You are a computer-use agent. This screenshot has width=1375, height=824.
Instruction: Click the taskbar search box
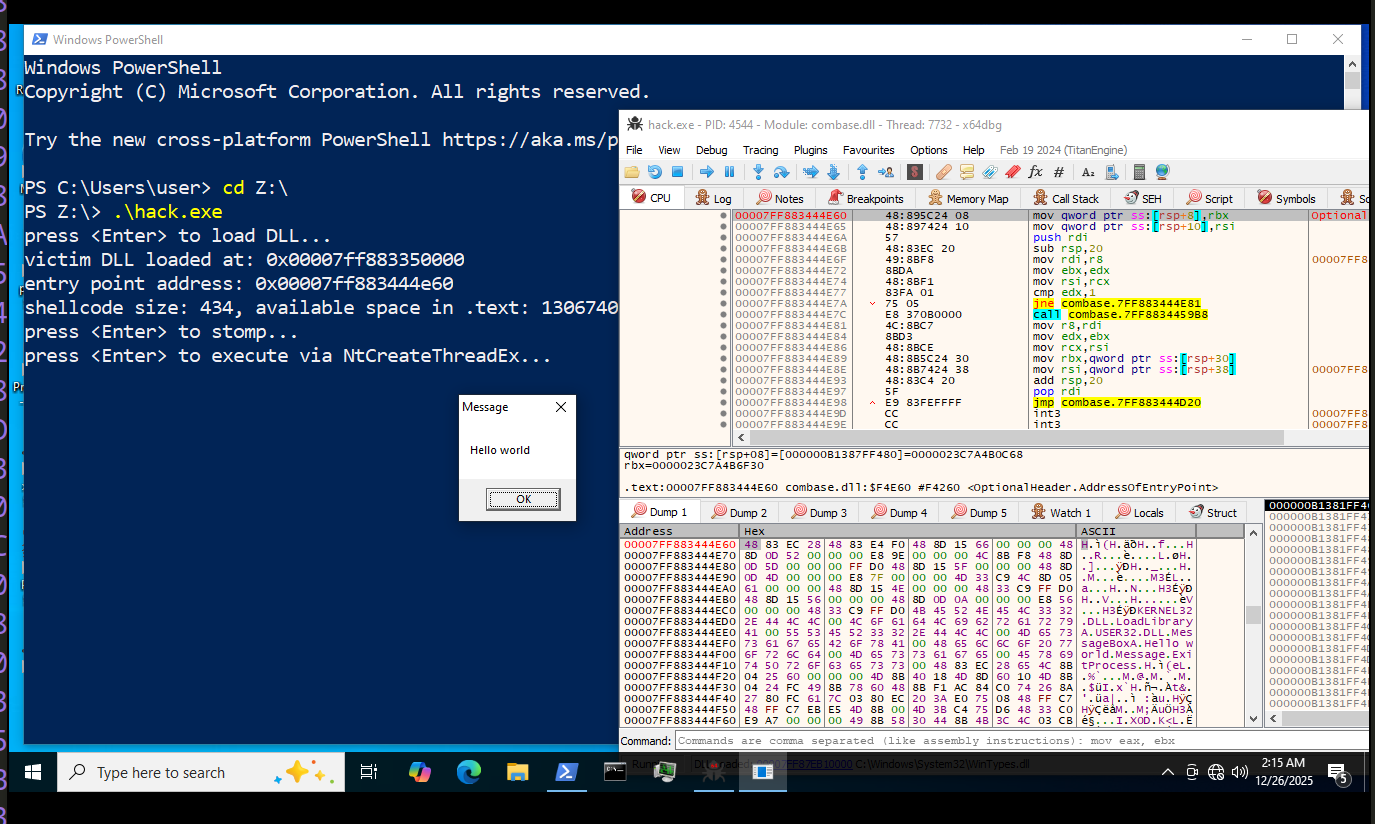point(199,772)
